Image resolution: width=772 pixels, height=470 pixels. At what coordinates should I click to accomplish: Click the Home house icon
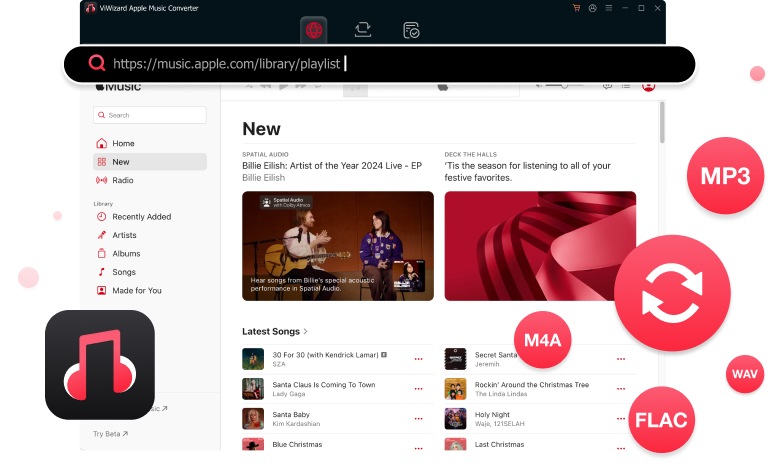101,143
